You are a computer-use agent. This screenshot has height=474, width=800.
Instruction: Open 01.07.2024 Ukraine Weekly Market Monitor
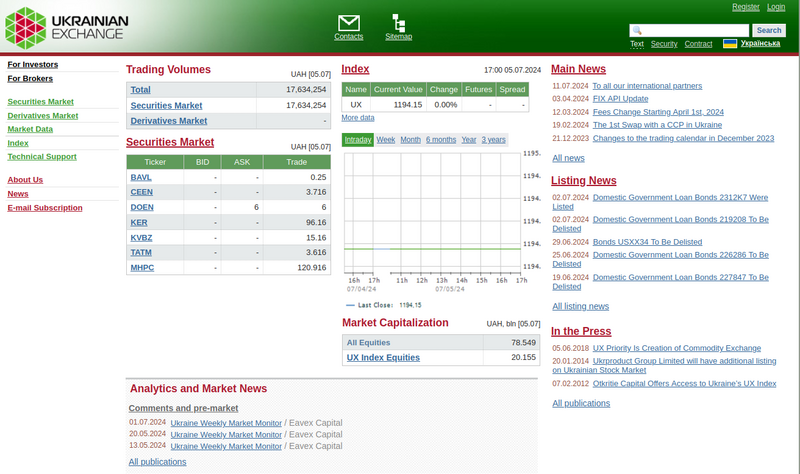(x=226, y=423)
